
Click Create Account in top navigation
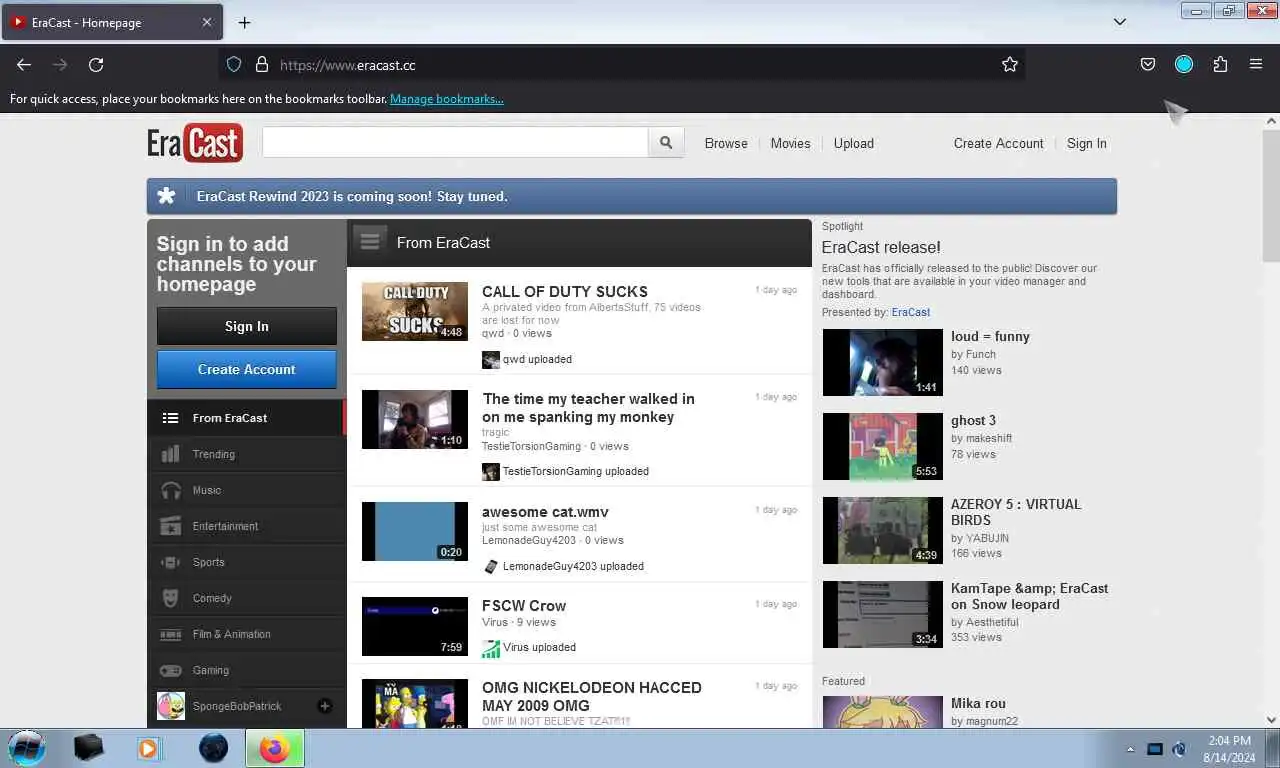tap(998, 143)
